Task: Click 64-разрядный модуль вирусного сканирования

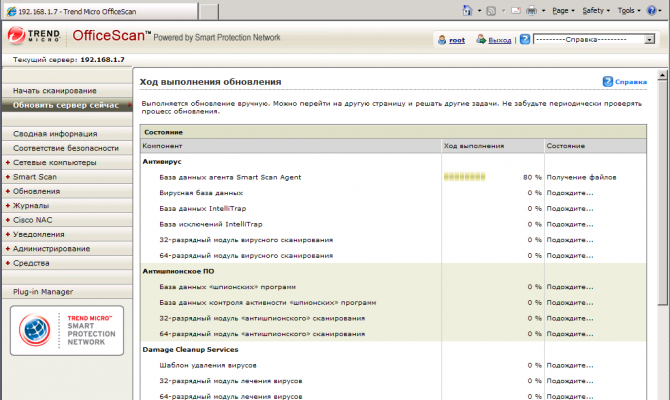Action: point(246,256)
